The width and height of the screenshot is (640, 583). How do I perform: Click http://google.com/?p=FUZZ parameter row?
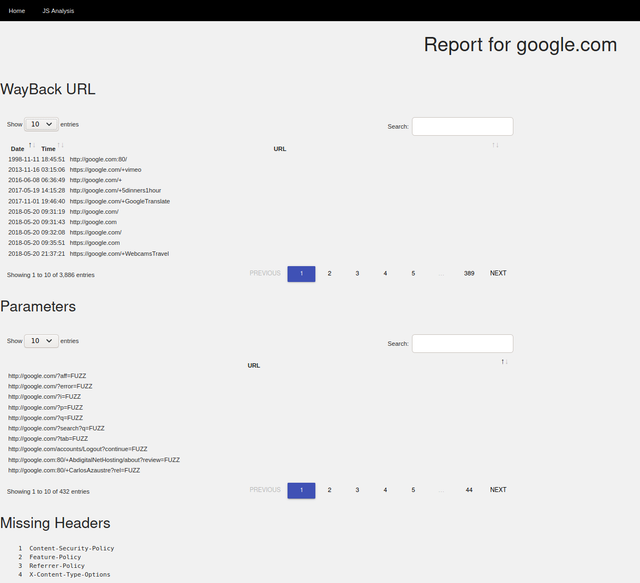coord(45,407)
